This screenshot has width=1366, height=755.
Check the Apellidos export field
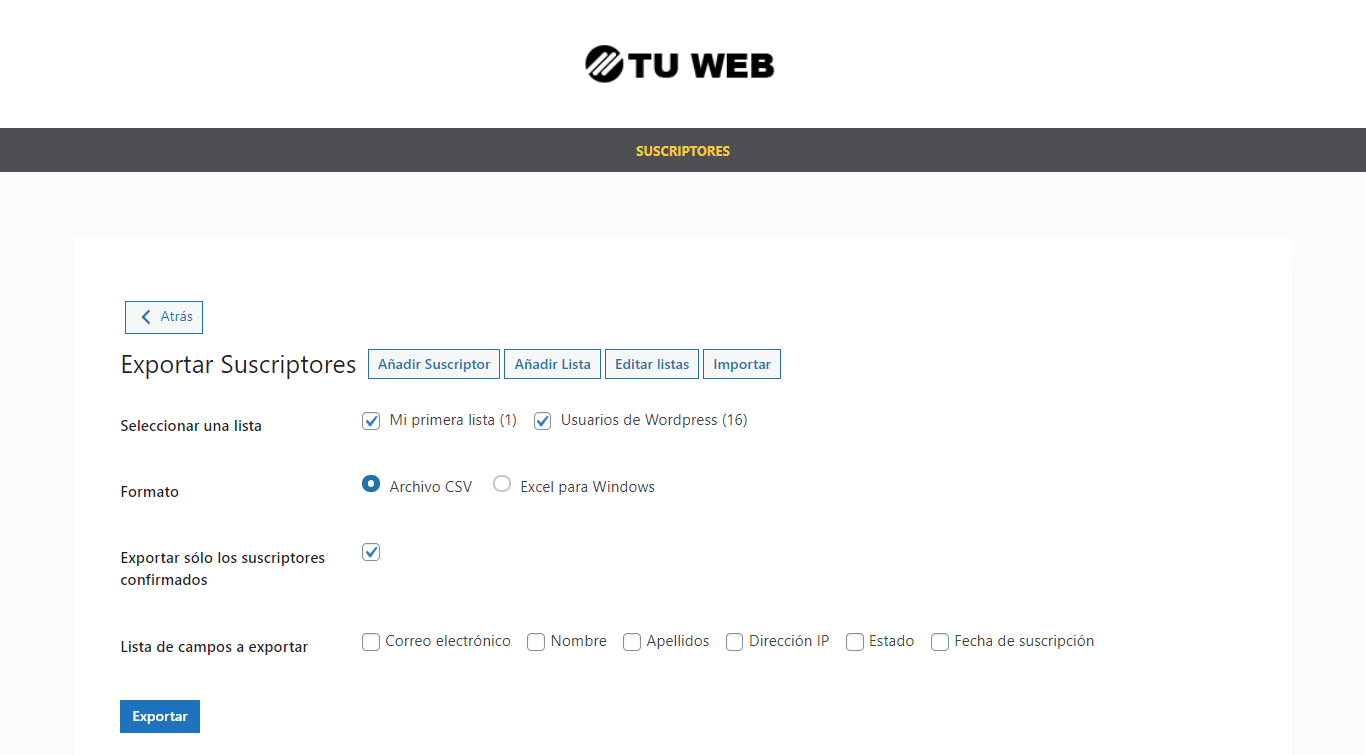(632, 642)
